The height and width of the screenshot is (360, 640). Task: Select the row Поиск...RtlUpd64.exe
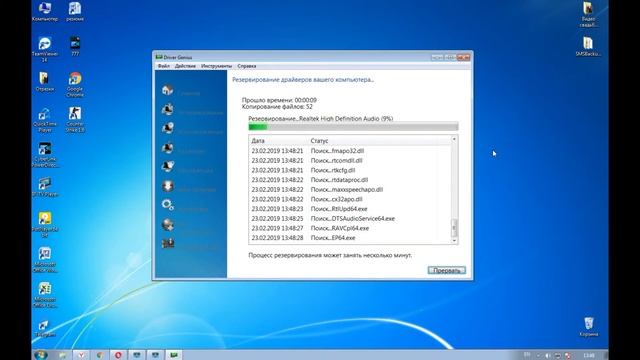point(350,209)
